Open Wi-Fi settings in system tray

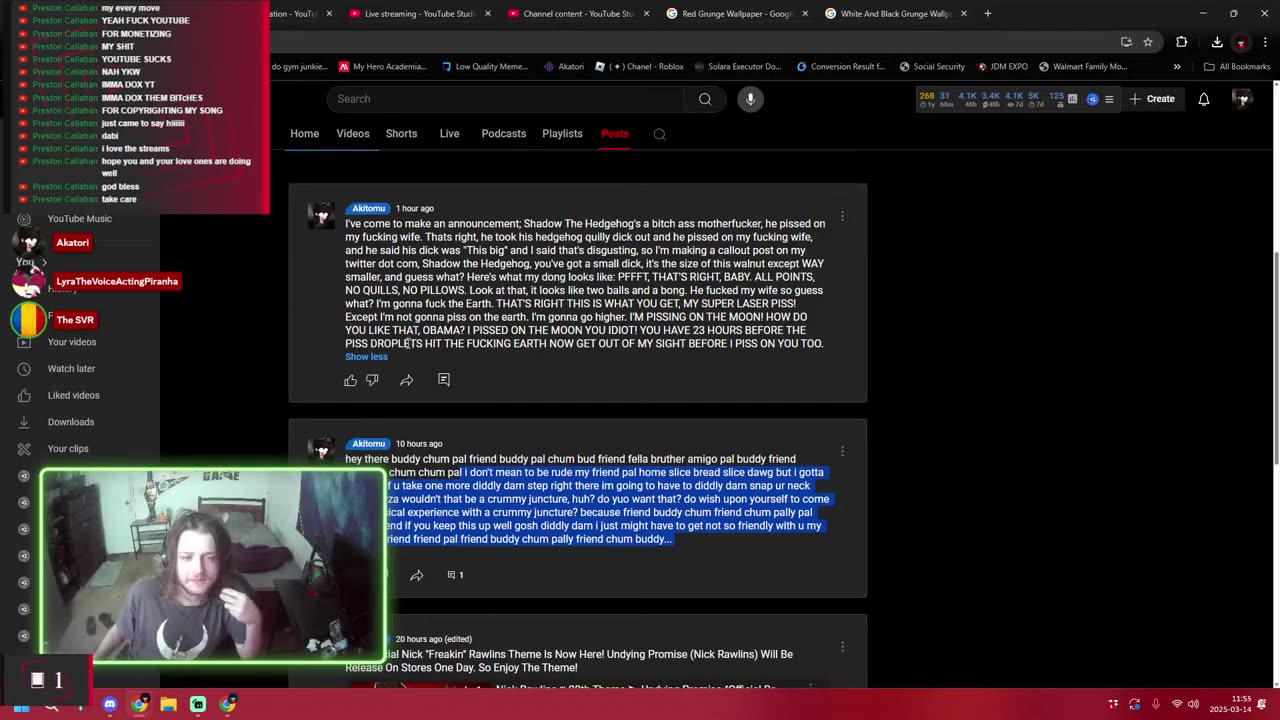pos(1177,704)
